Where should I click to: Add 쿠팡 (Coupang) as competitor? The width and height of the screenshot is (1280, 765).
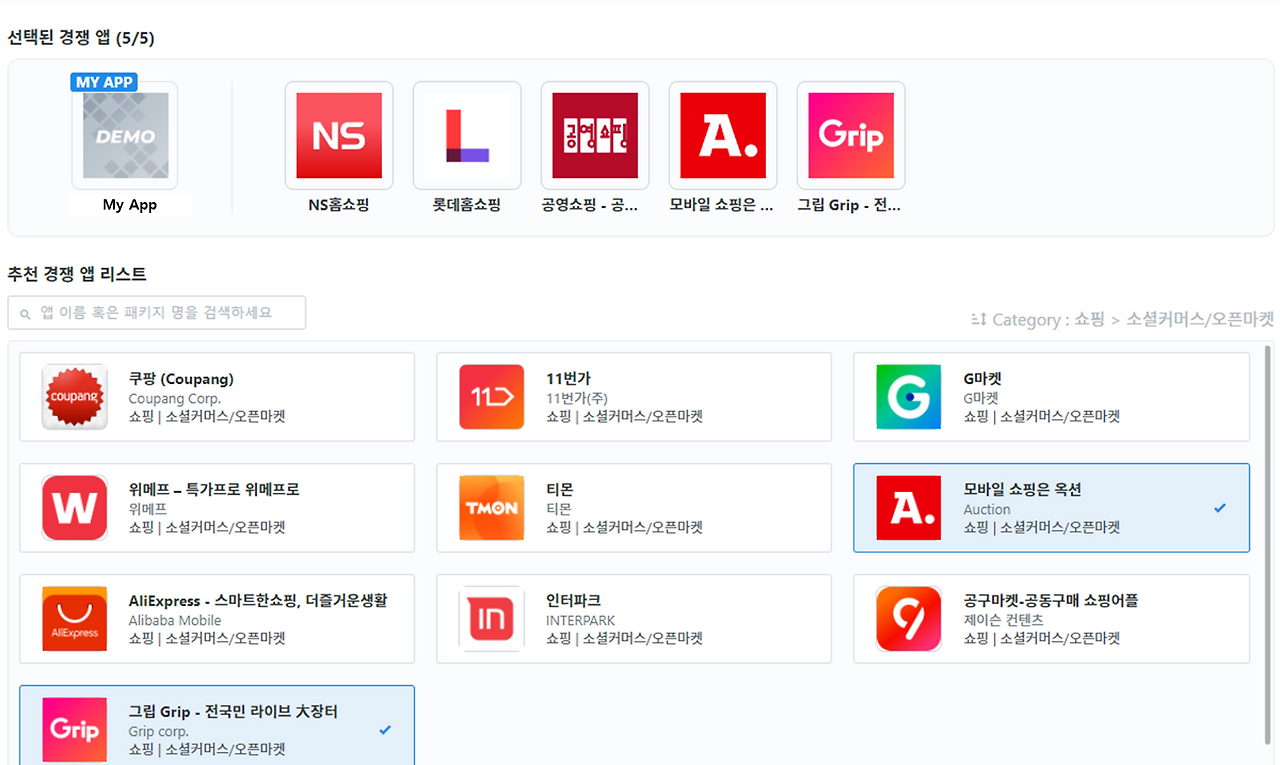click(217, 397)
